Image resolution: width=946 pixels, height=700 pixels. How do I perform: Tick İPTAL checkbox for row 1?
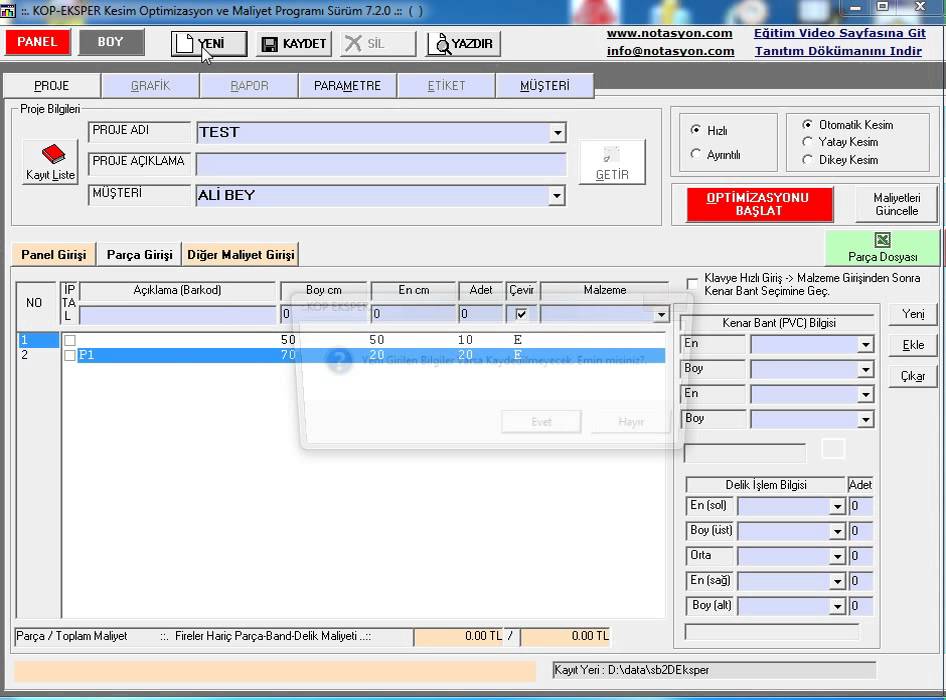click(x=70, y=340)
